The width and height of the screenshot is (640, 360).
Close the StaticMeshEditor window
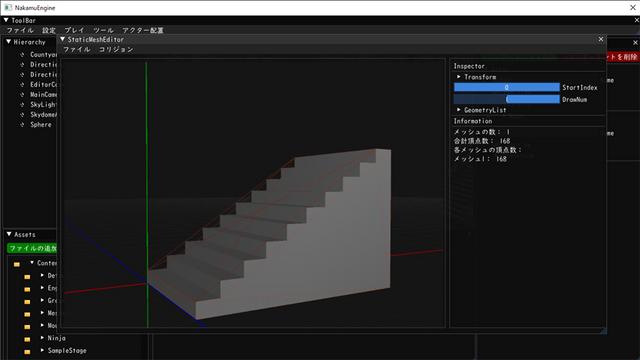pos(600,39)
